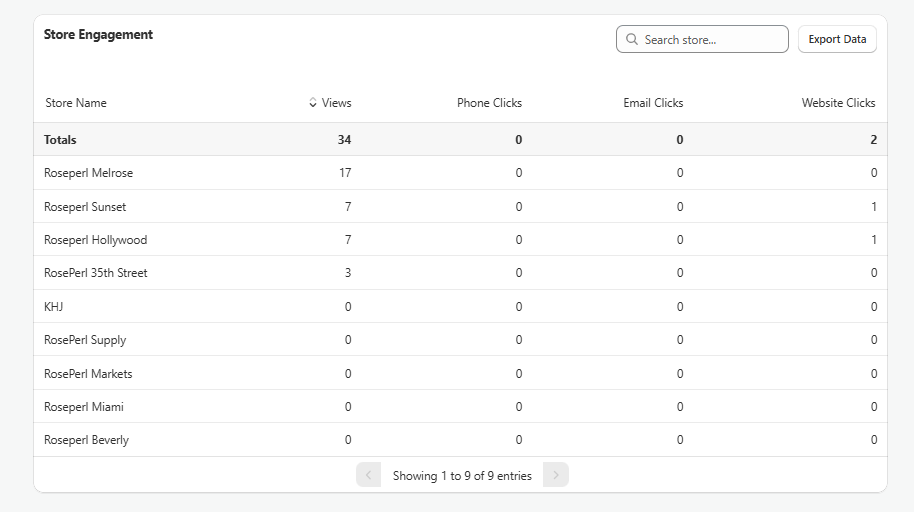This screenshot has height=512, width=914.
Task: Click the Roseperl Beverly store name
Action: [x=86, y=440]
